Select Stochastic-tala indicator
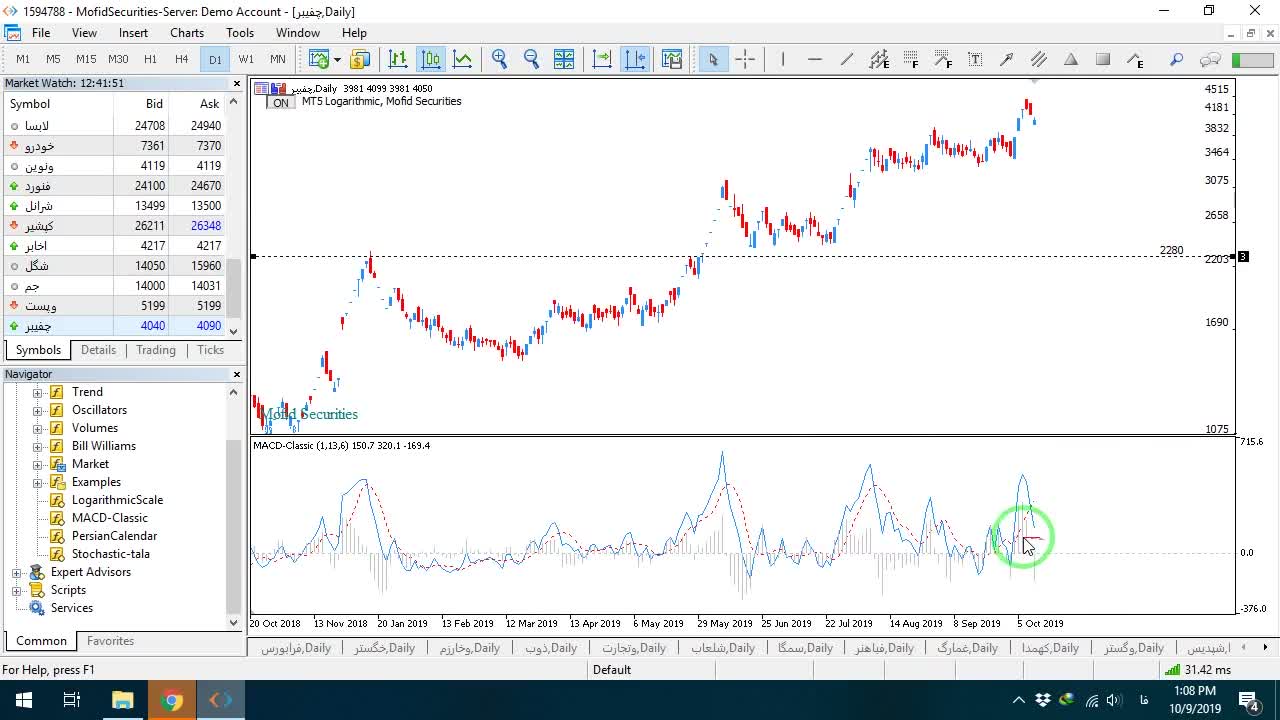 (111, 554)
